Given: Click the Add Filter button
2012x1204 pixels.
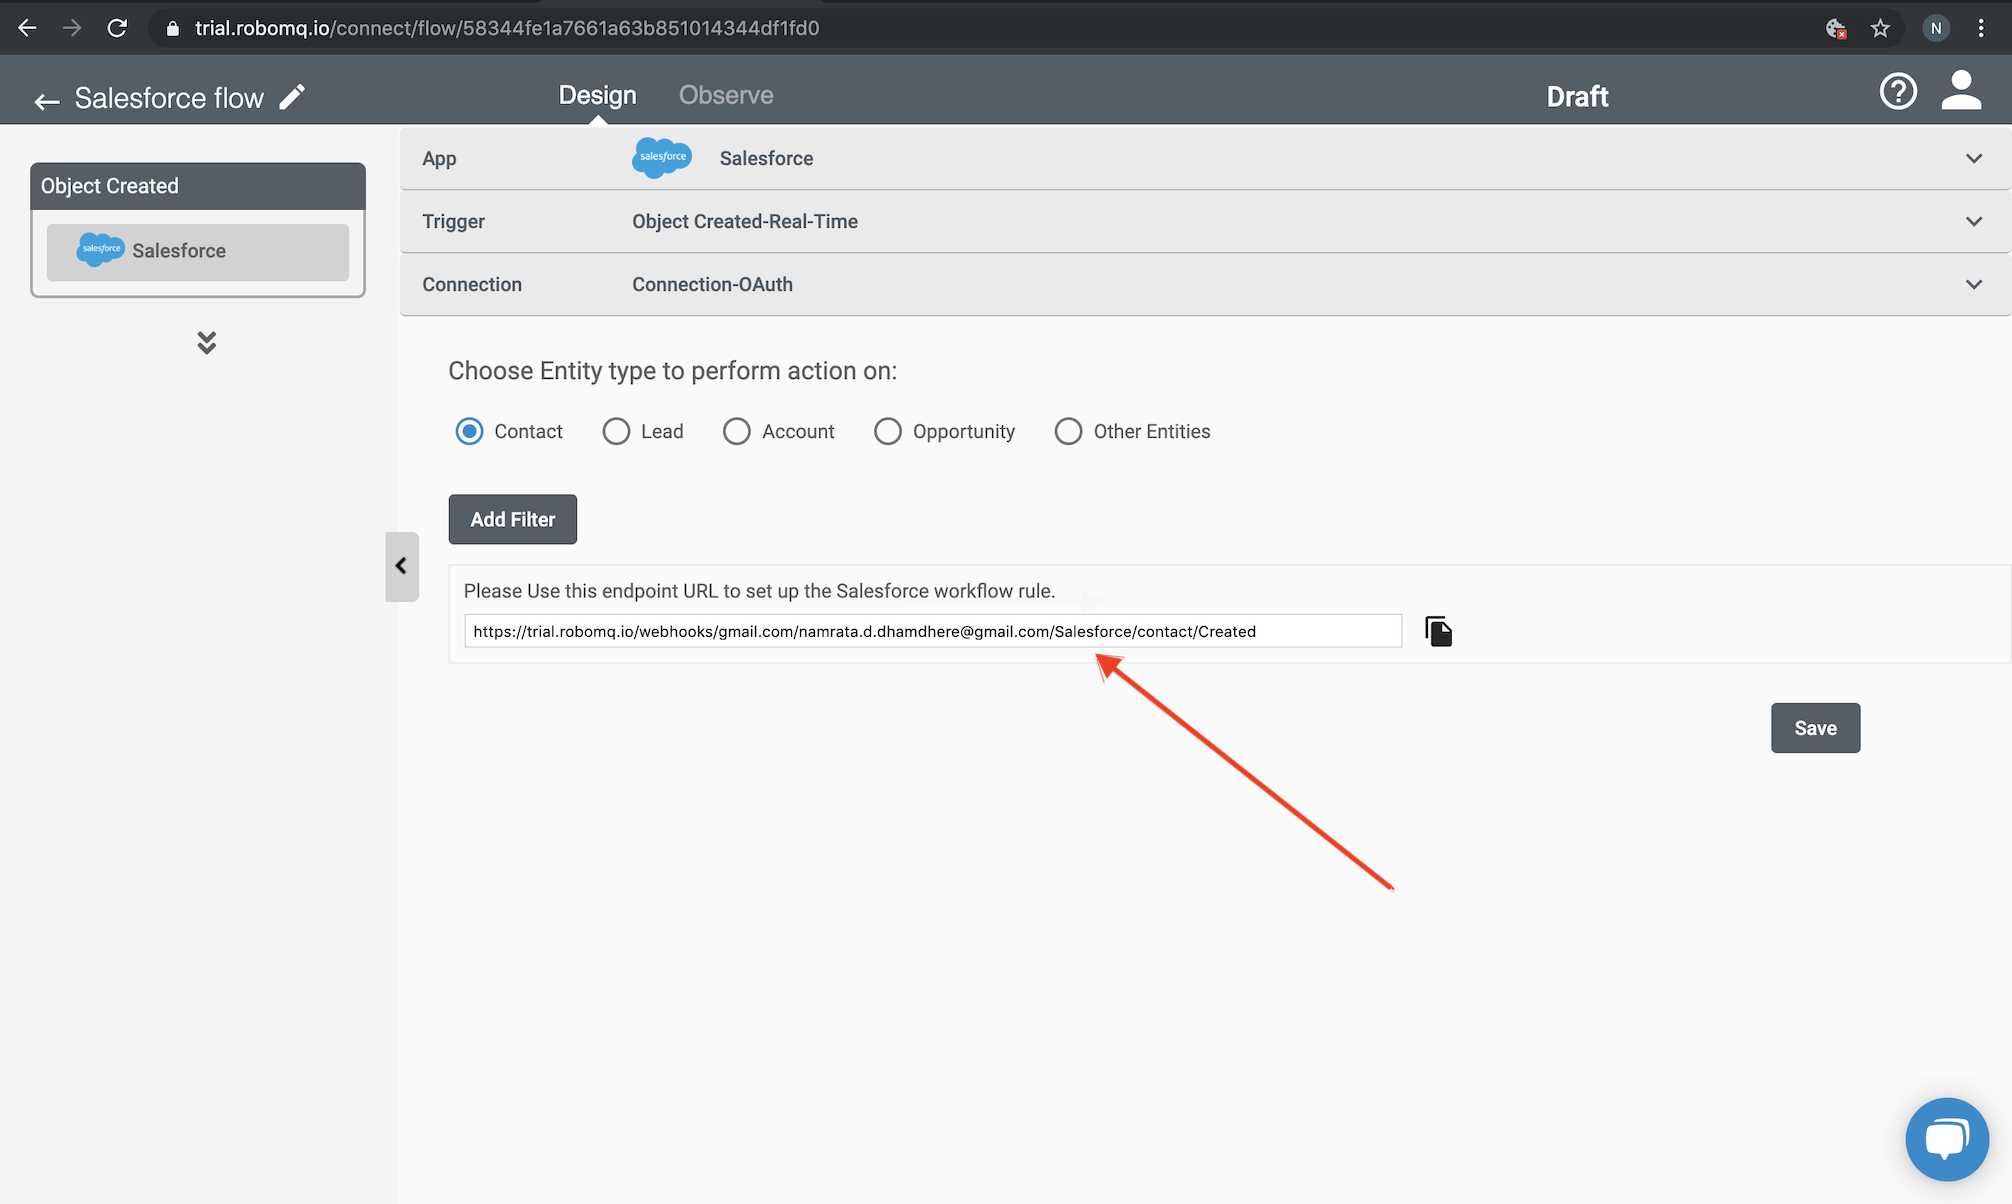Looking at the screenshot, I should pos(513,519).
